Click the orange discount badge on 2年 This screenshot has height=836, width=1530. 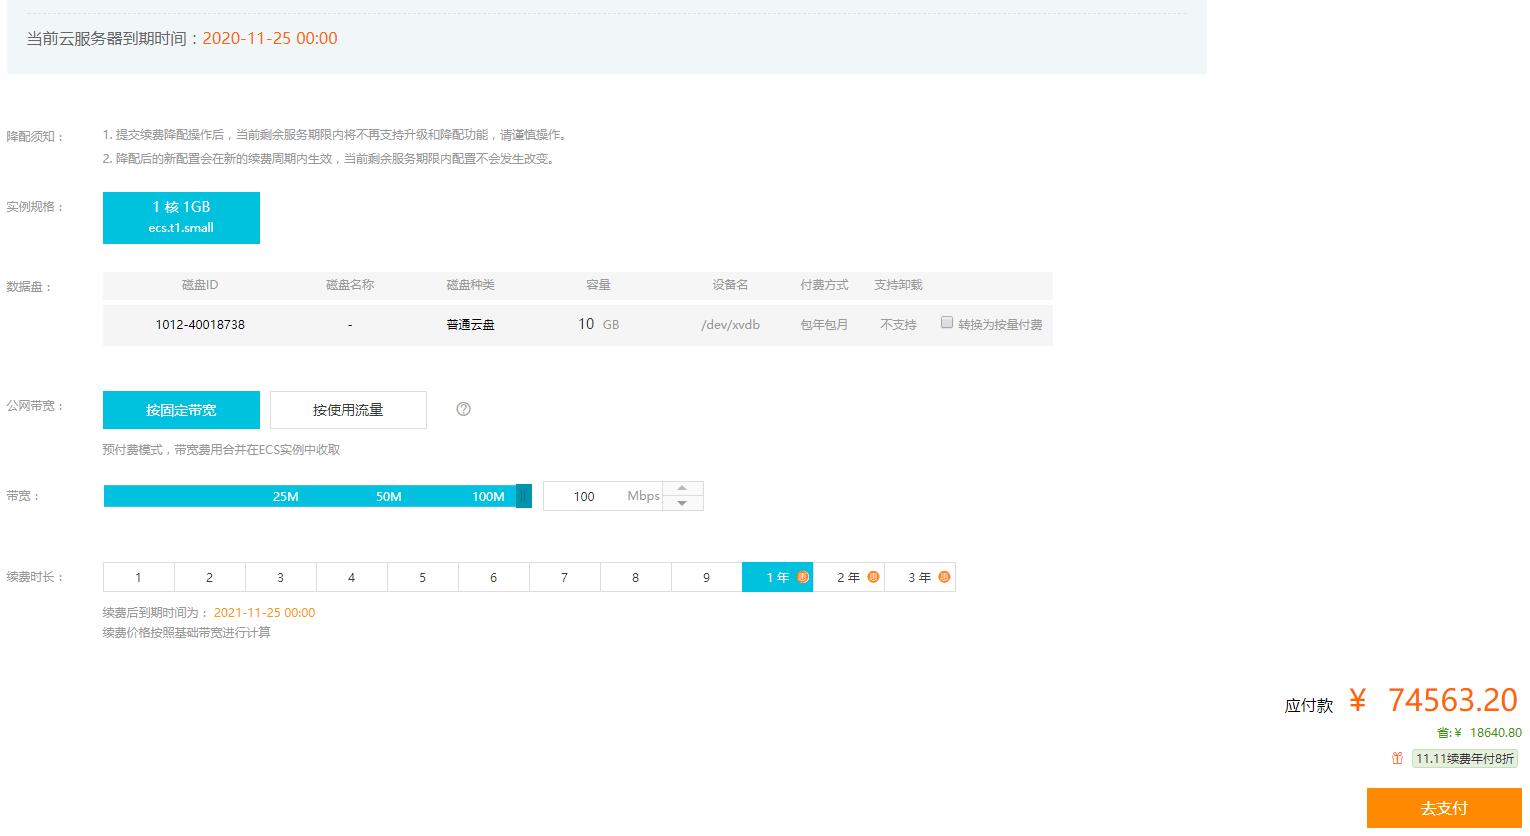[x=873, y=577]
